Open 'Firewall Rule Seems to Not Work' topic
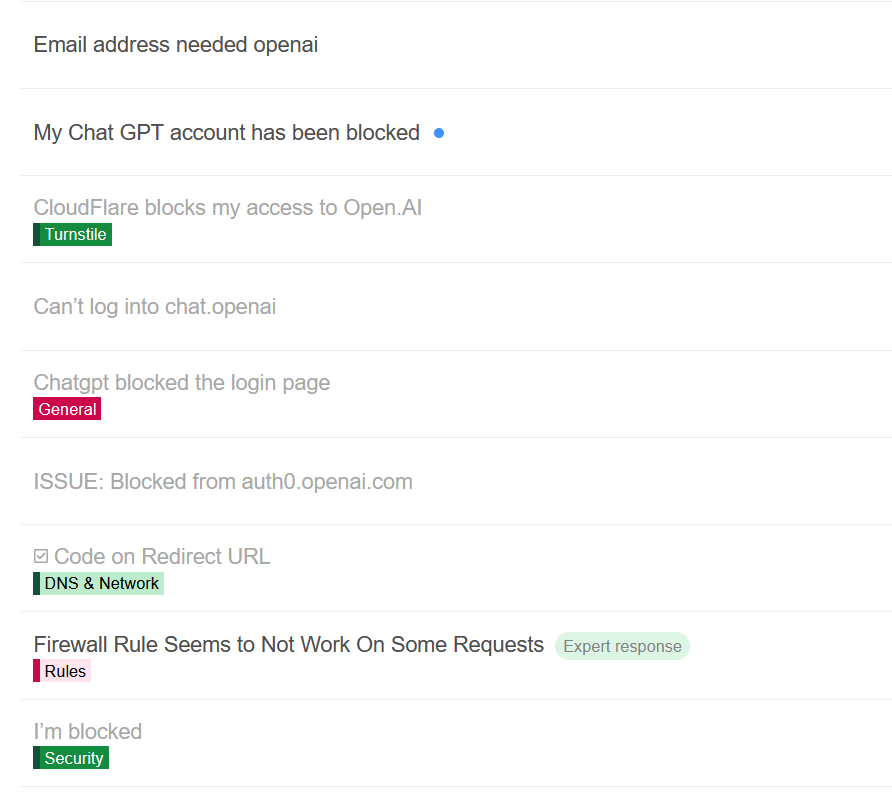Screen dimensions: 892x803 point(288,645)
